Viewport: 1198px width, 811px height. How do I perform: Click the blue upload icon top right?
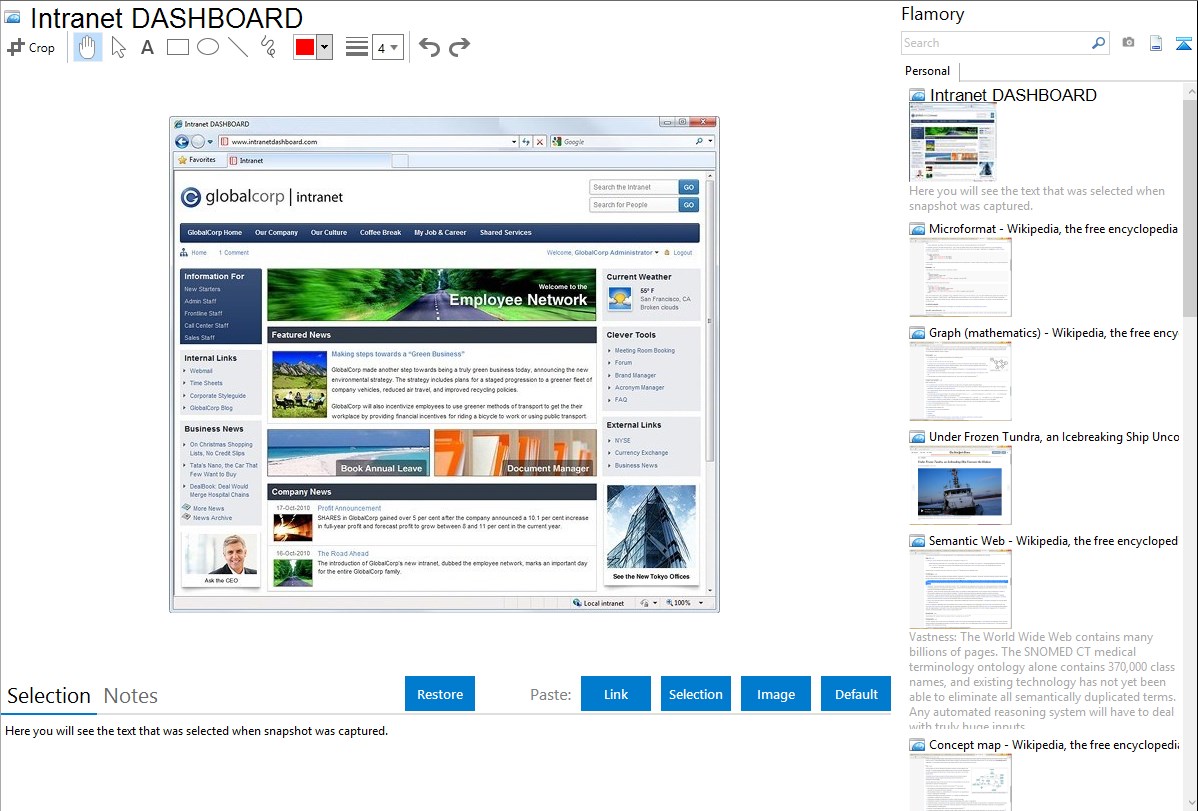click(1183, 43)
